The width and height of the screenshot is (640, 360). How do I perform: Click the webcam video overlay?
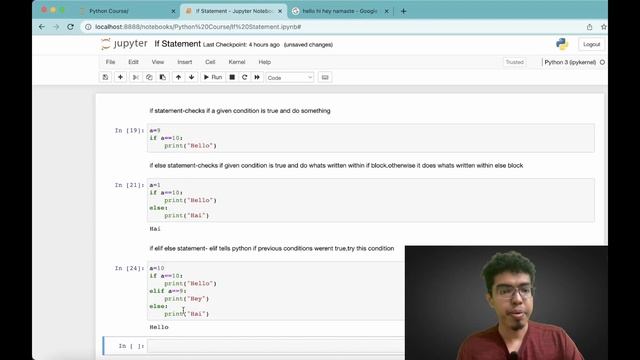click(506, 303)
